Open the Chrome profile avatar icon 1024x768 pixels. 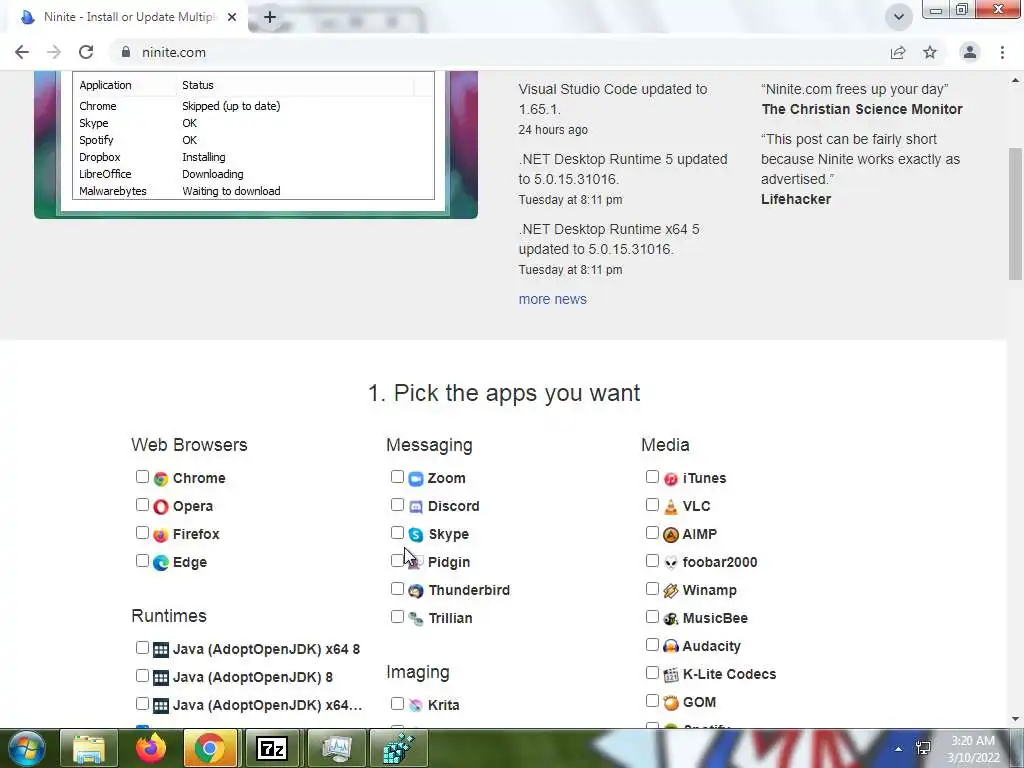pos(970,52)
